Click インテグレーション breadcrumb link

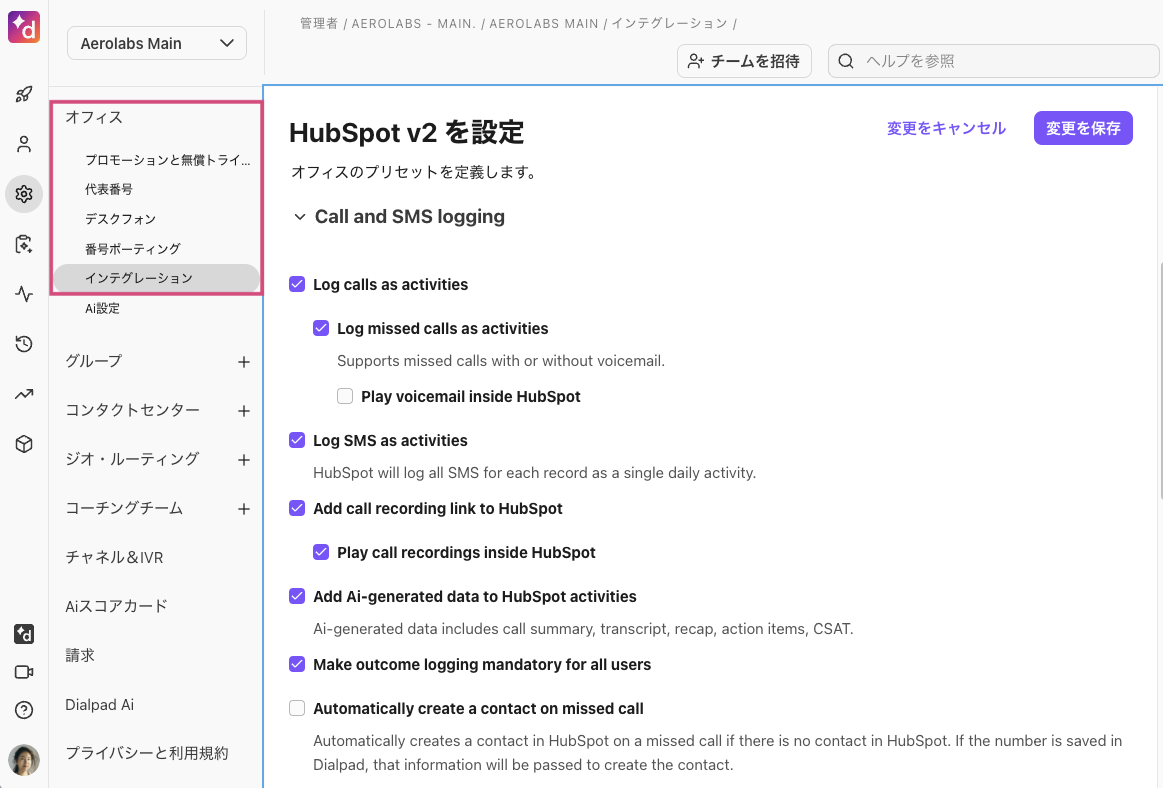coord(670,24)
